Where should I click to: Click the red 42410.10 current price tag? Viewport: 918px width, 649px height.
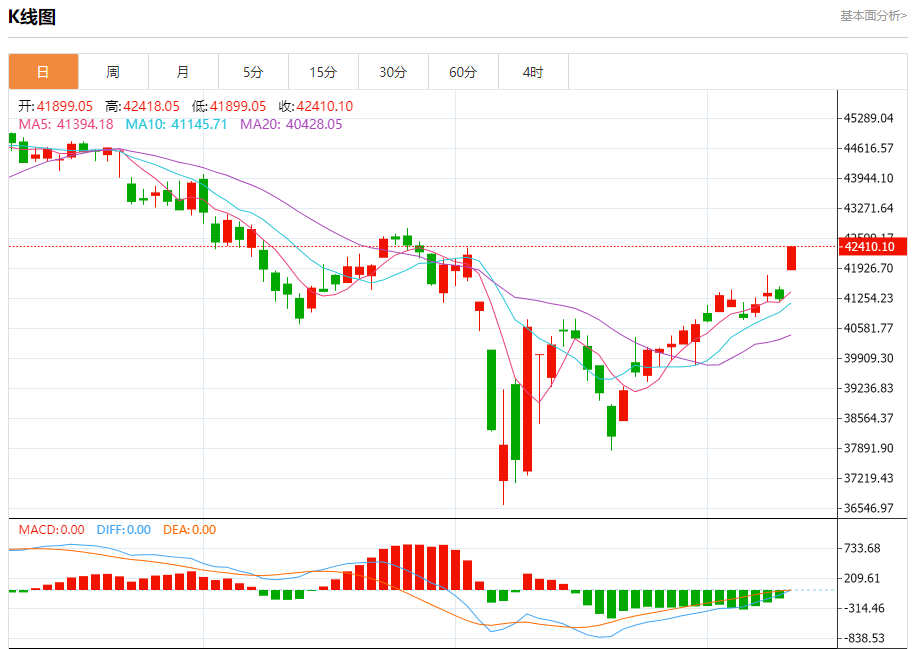pyautogui.click(x=872, y=246)
